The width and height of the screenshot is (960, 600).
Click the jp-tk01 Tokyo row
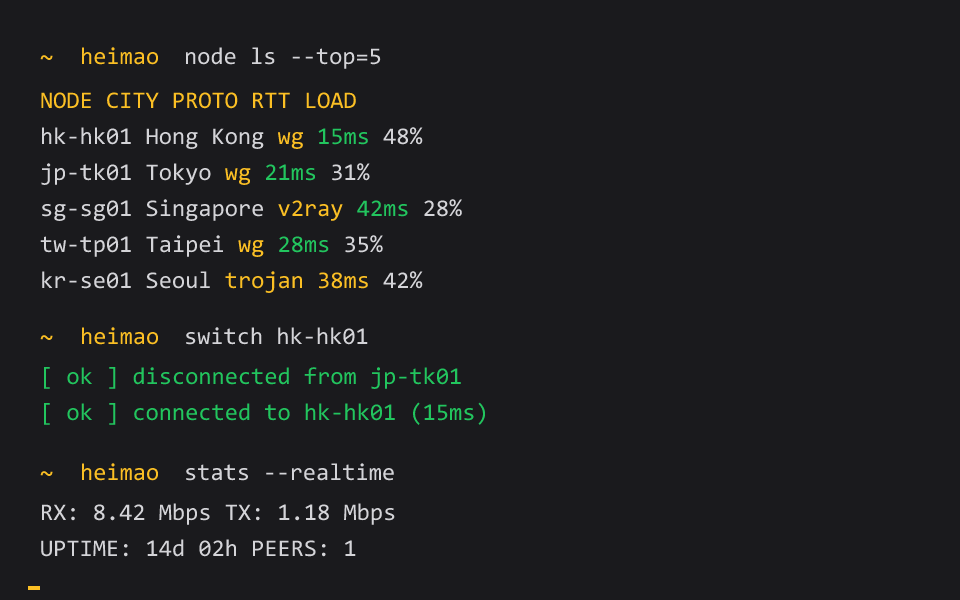[205, 173]
